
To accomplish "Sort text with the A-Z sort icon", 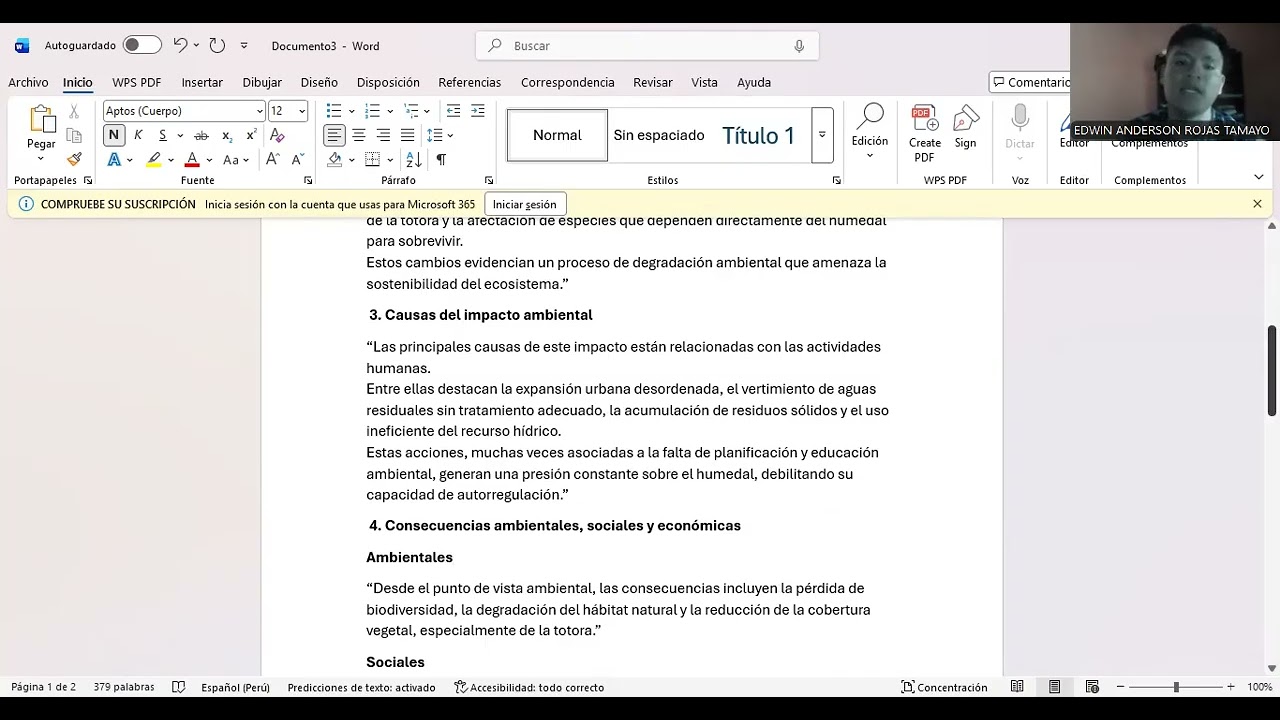I will tap(415, 160).
